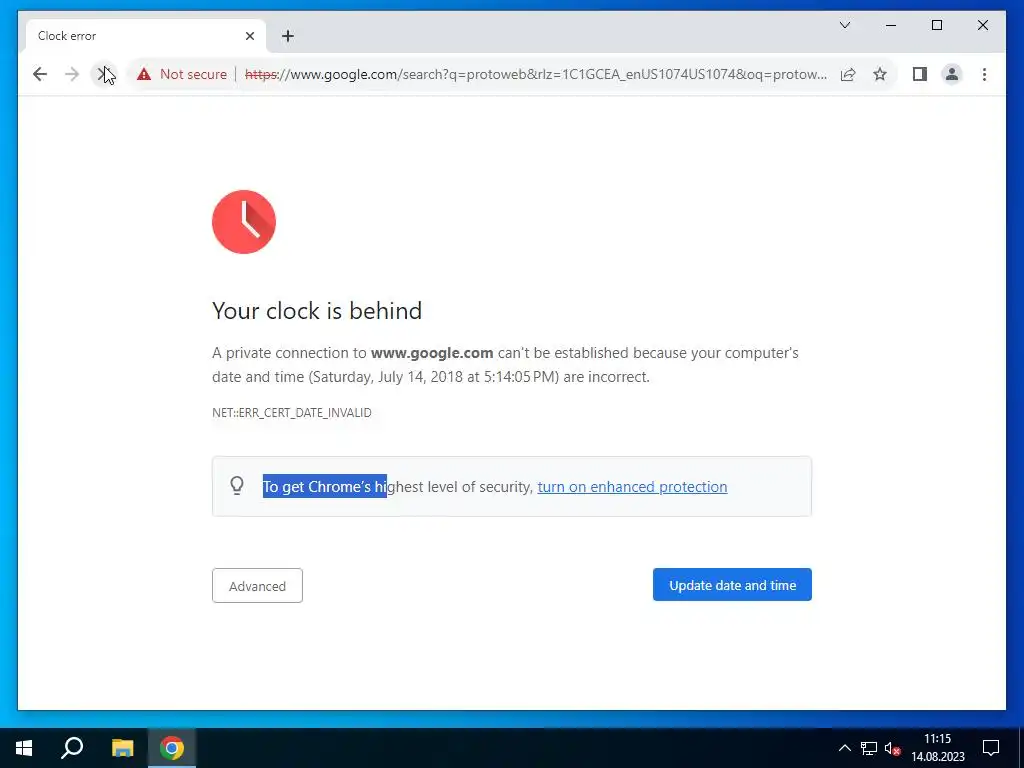The height and width of the screenshot is (768, 1024).
Task: Click the bold www.google.com text
Action: pos(432,353)
